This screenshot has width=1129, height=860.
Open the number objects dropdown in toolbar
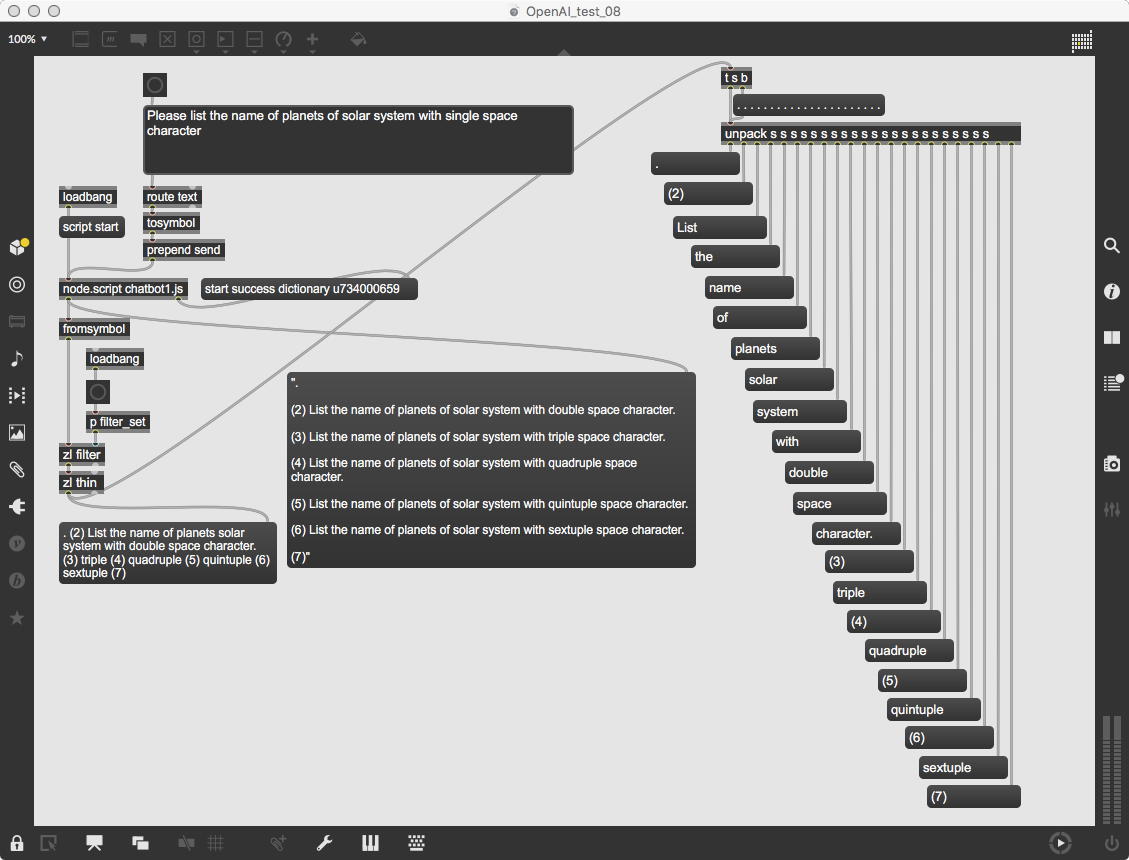click(x=225, y=40)
